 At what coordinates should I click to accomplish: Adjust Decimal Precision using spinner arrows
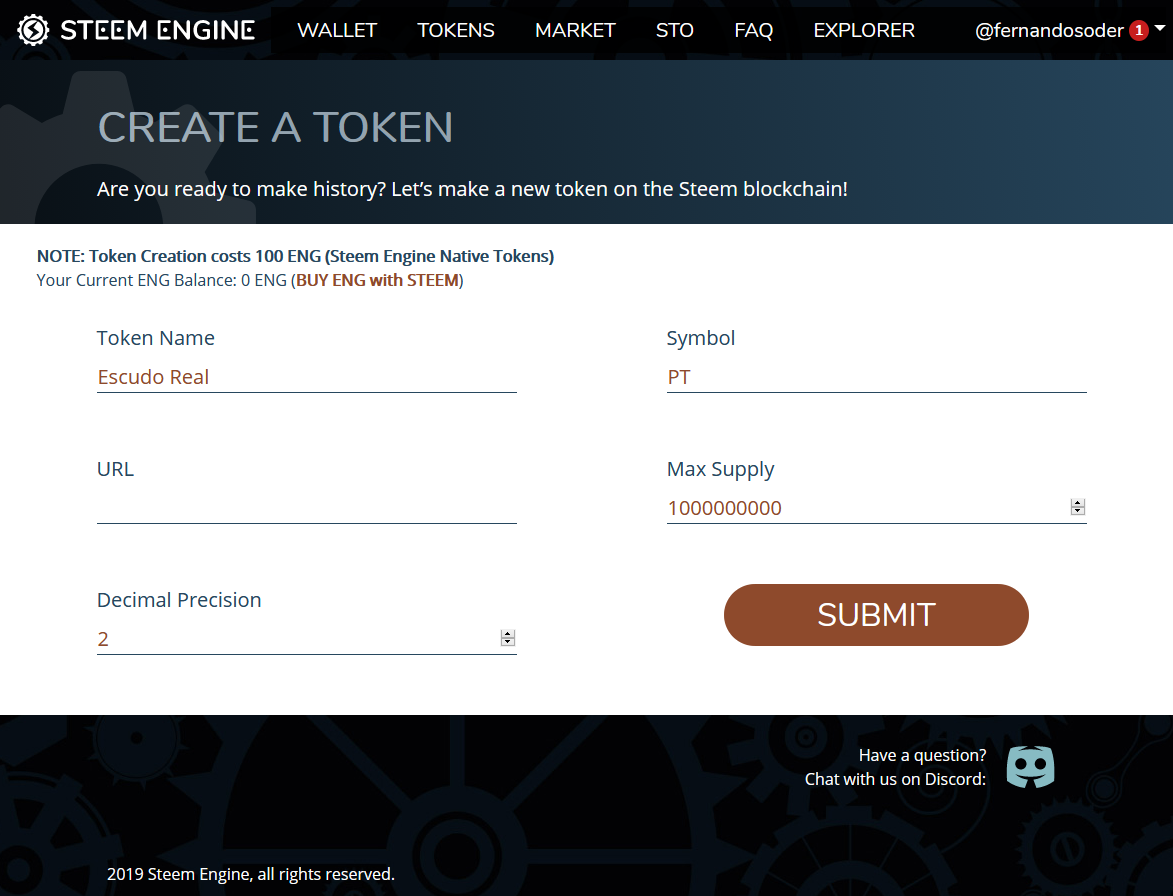point(508,638)
